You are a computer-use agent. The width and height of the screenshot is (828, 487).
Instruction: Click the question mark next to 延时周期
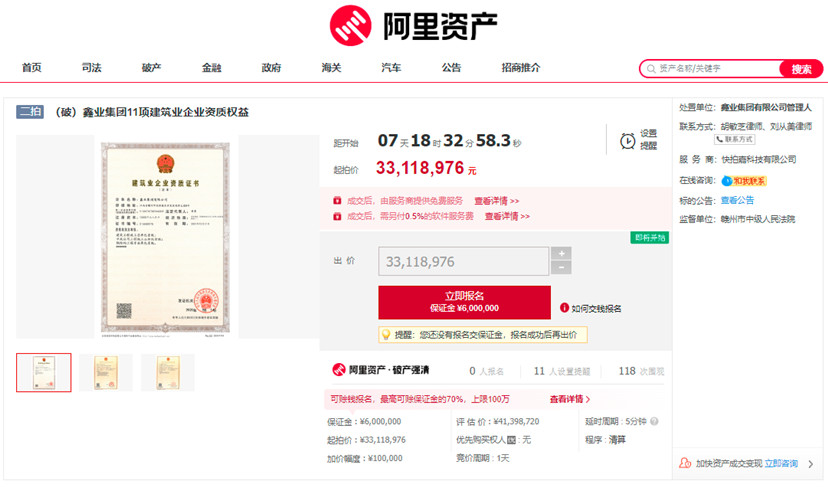coord(654,421)
